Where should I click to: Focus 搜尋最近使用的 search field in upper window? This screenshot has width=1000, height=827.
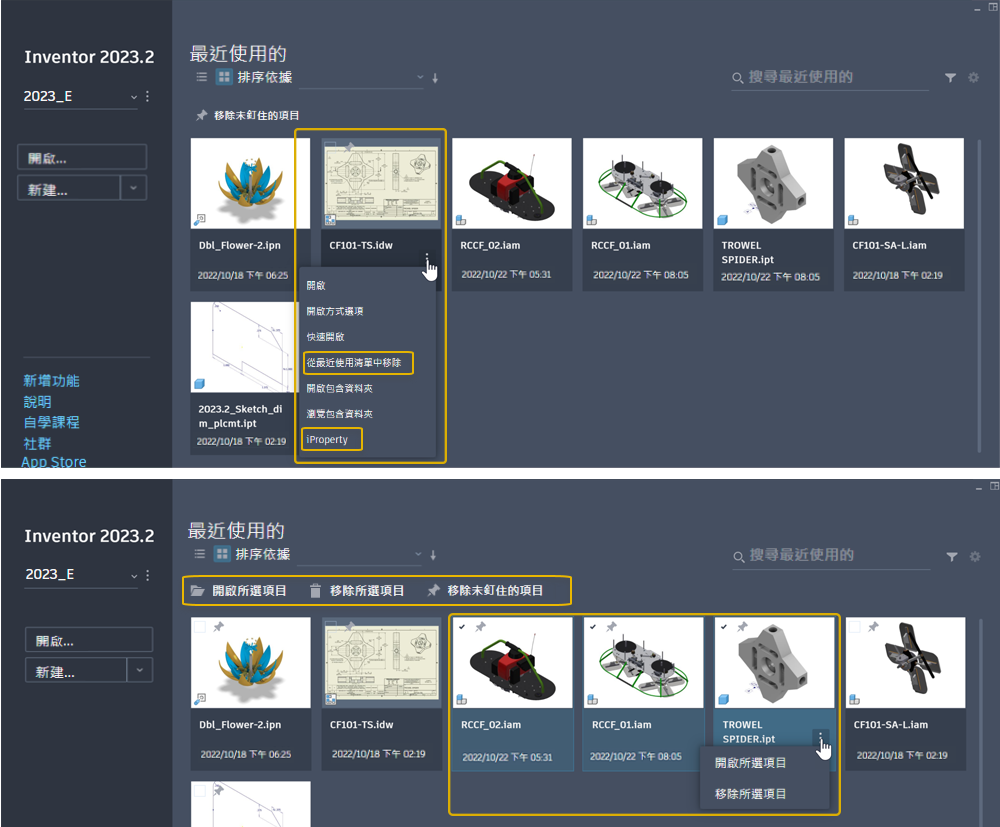click(x=830, y=78)
